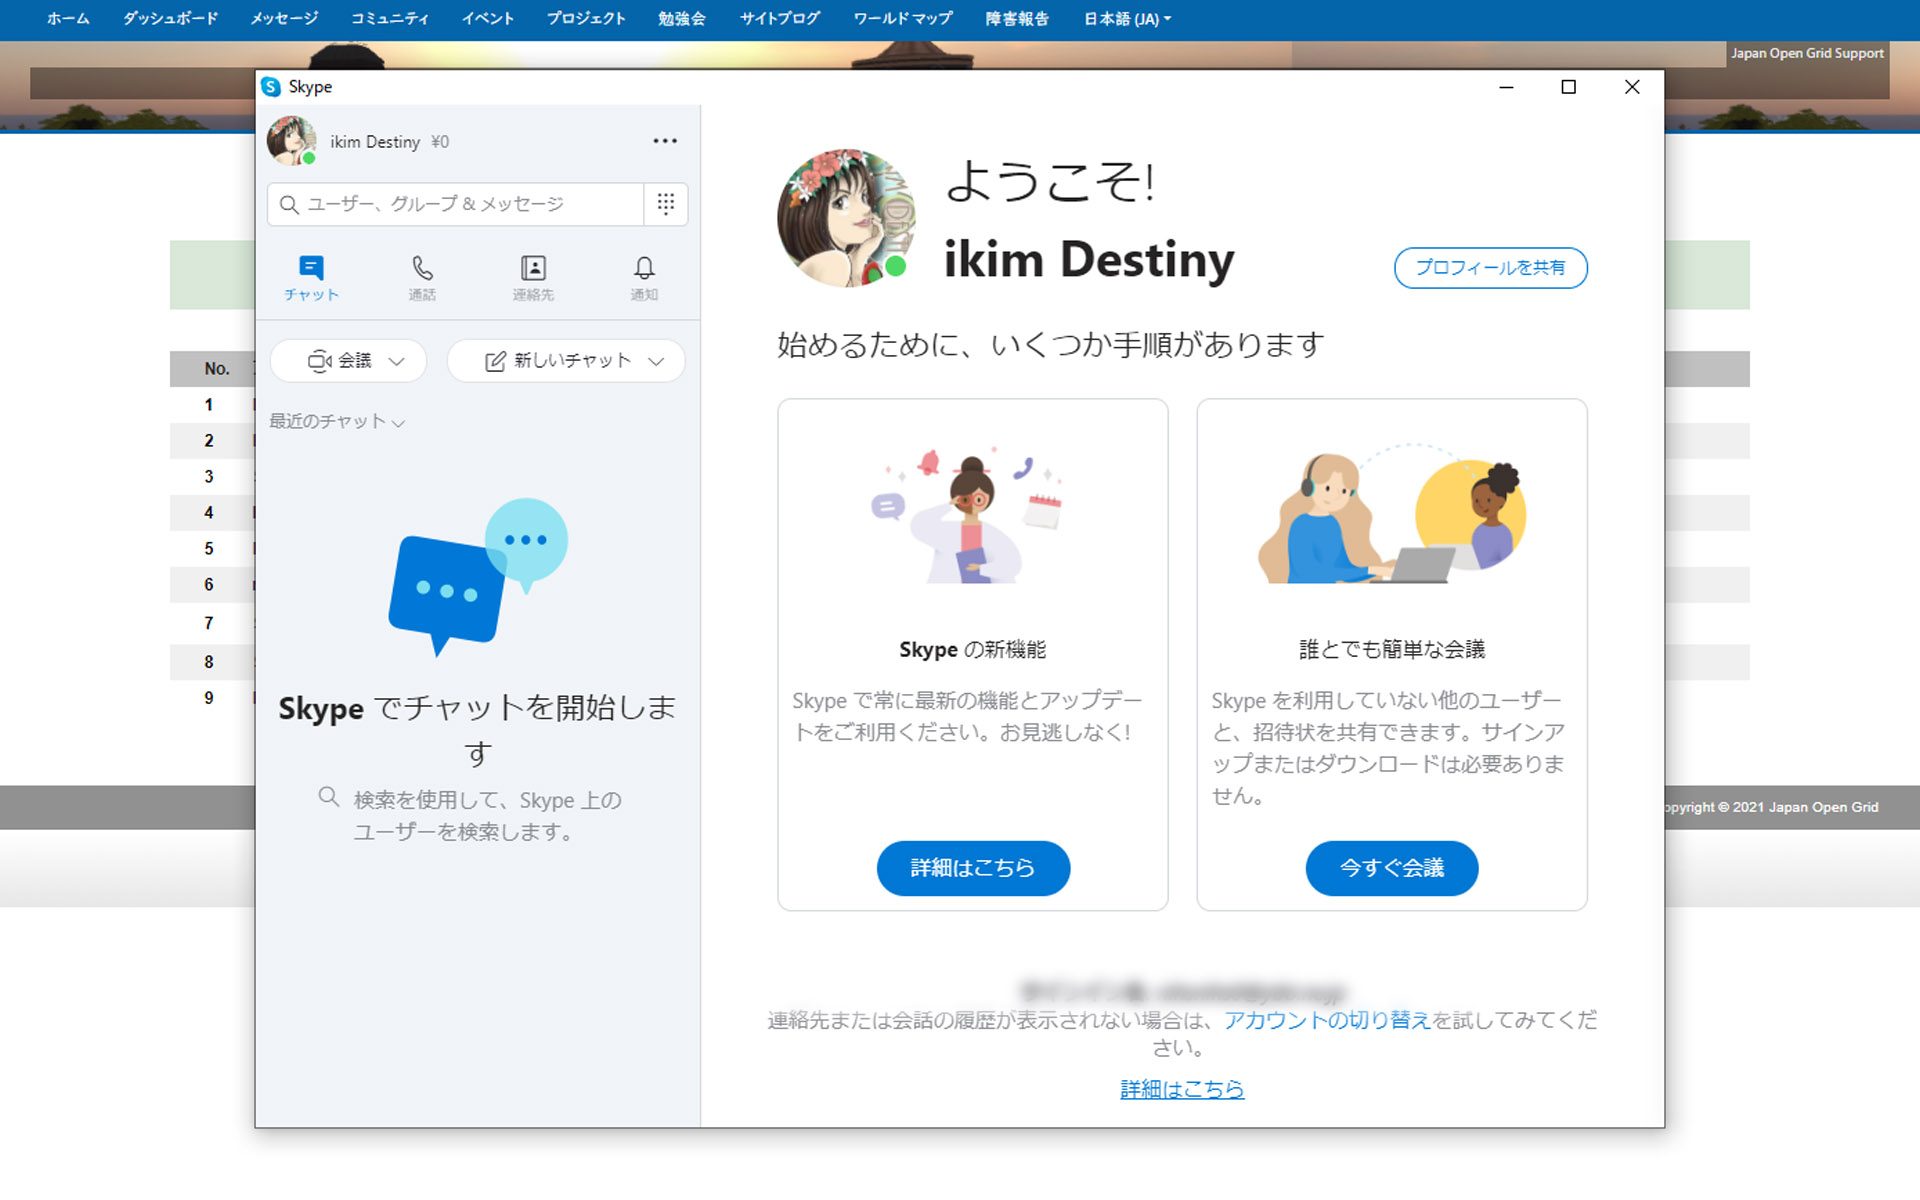Open プロジェクト in the website navigation

click(586, 19)
